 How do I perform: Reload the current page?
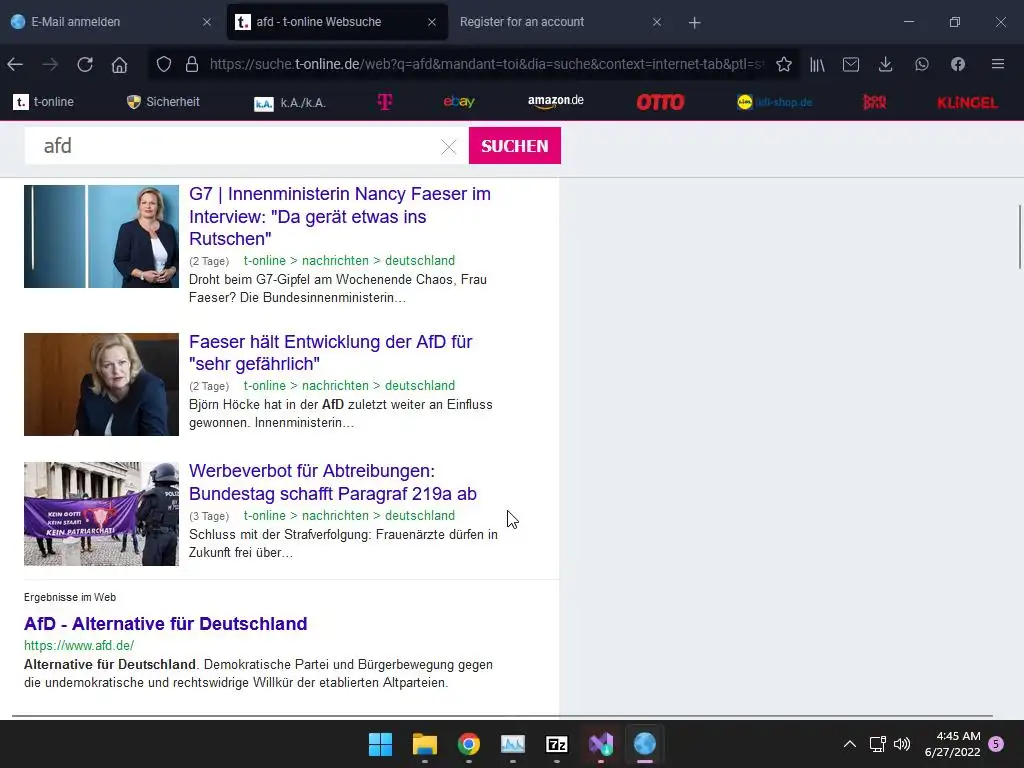(x=85, y=64)
